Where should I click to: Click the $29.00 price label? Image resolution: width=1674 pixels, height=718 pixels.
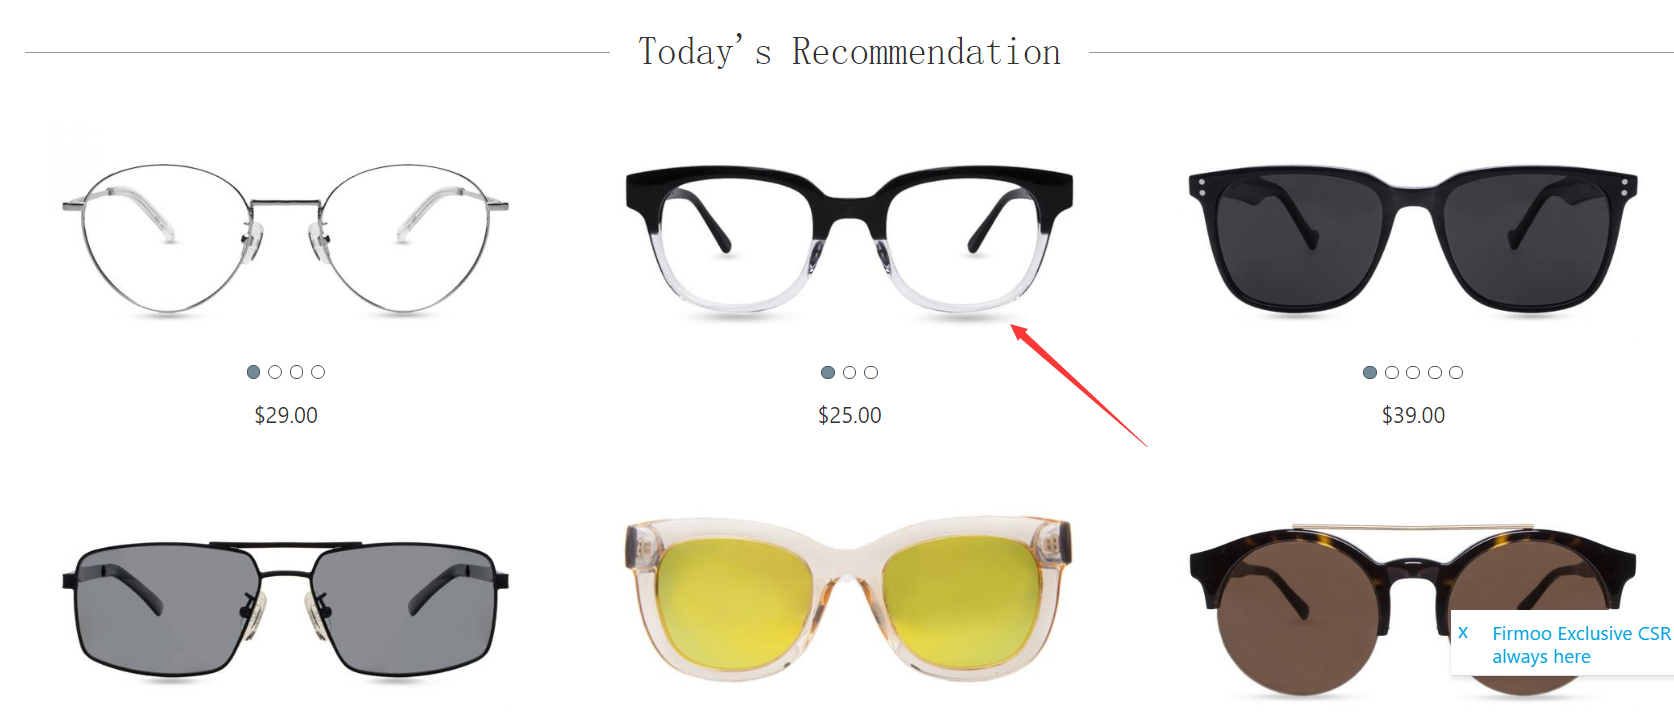click(x=286, y=415)
